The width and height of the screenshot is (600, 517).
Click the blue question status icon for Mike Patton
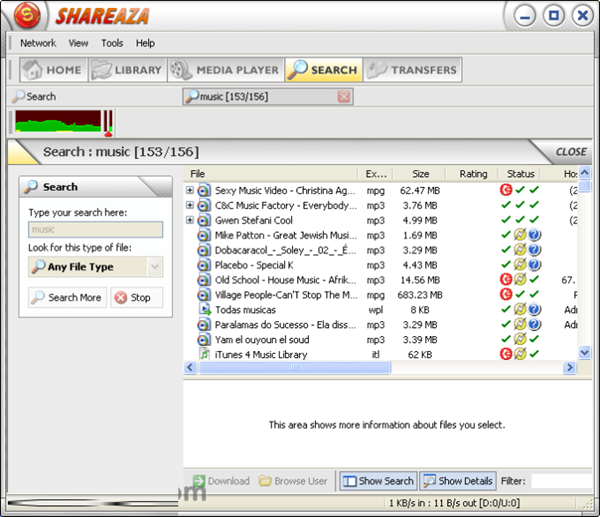535,235
